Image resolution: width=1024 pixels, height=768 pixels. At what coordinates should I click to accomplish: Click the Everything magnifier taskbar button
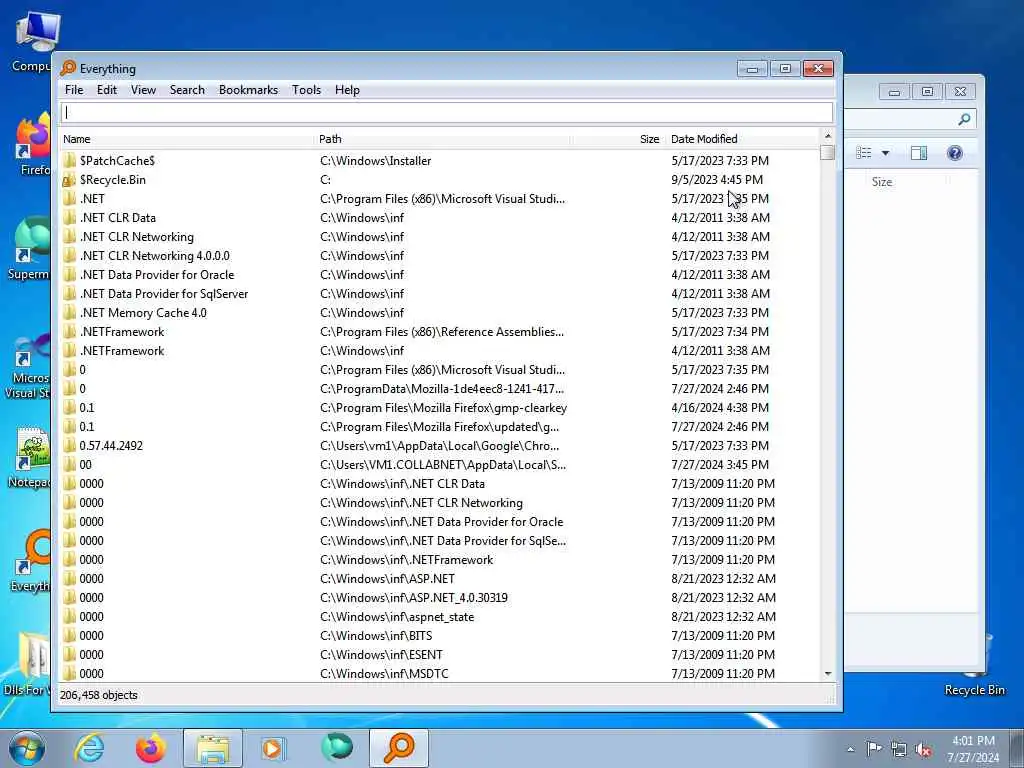click(x=399, y=748)
